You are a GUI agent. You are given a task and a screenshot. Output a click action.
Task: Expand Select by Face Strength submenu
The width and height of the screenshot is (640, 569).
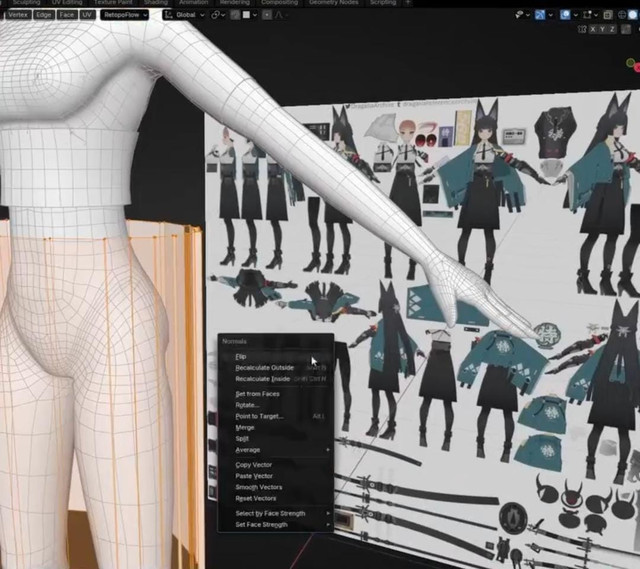(276, 513)
